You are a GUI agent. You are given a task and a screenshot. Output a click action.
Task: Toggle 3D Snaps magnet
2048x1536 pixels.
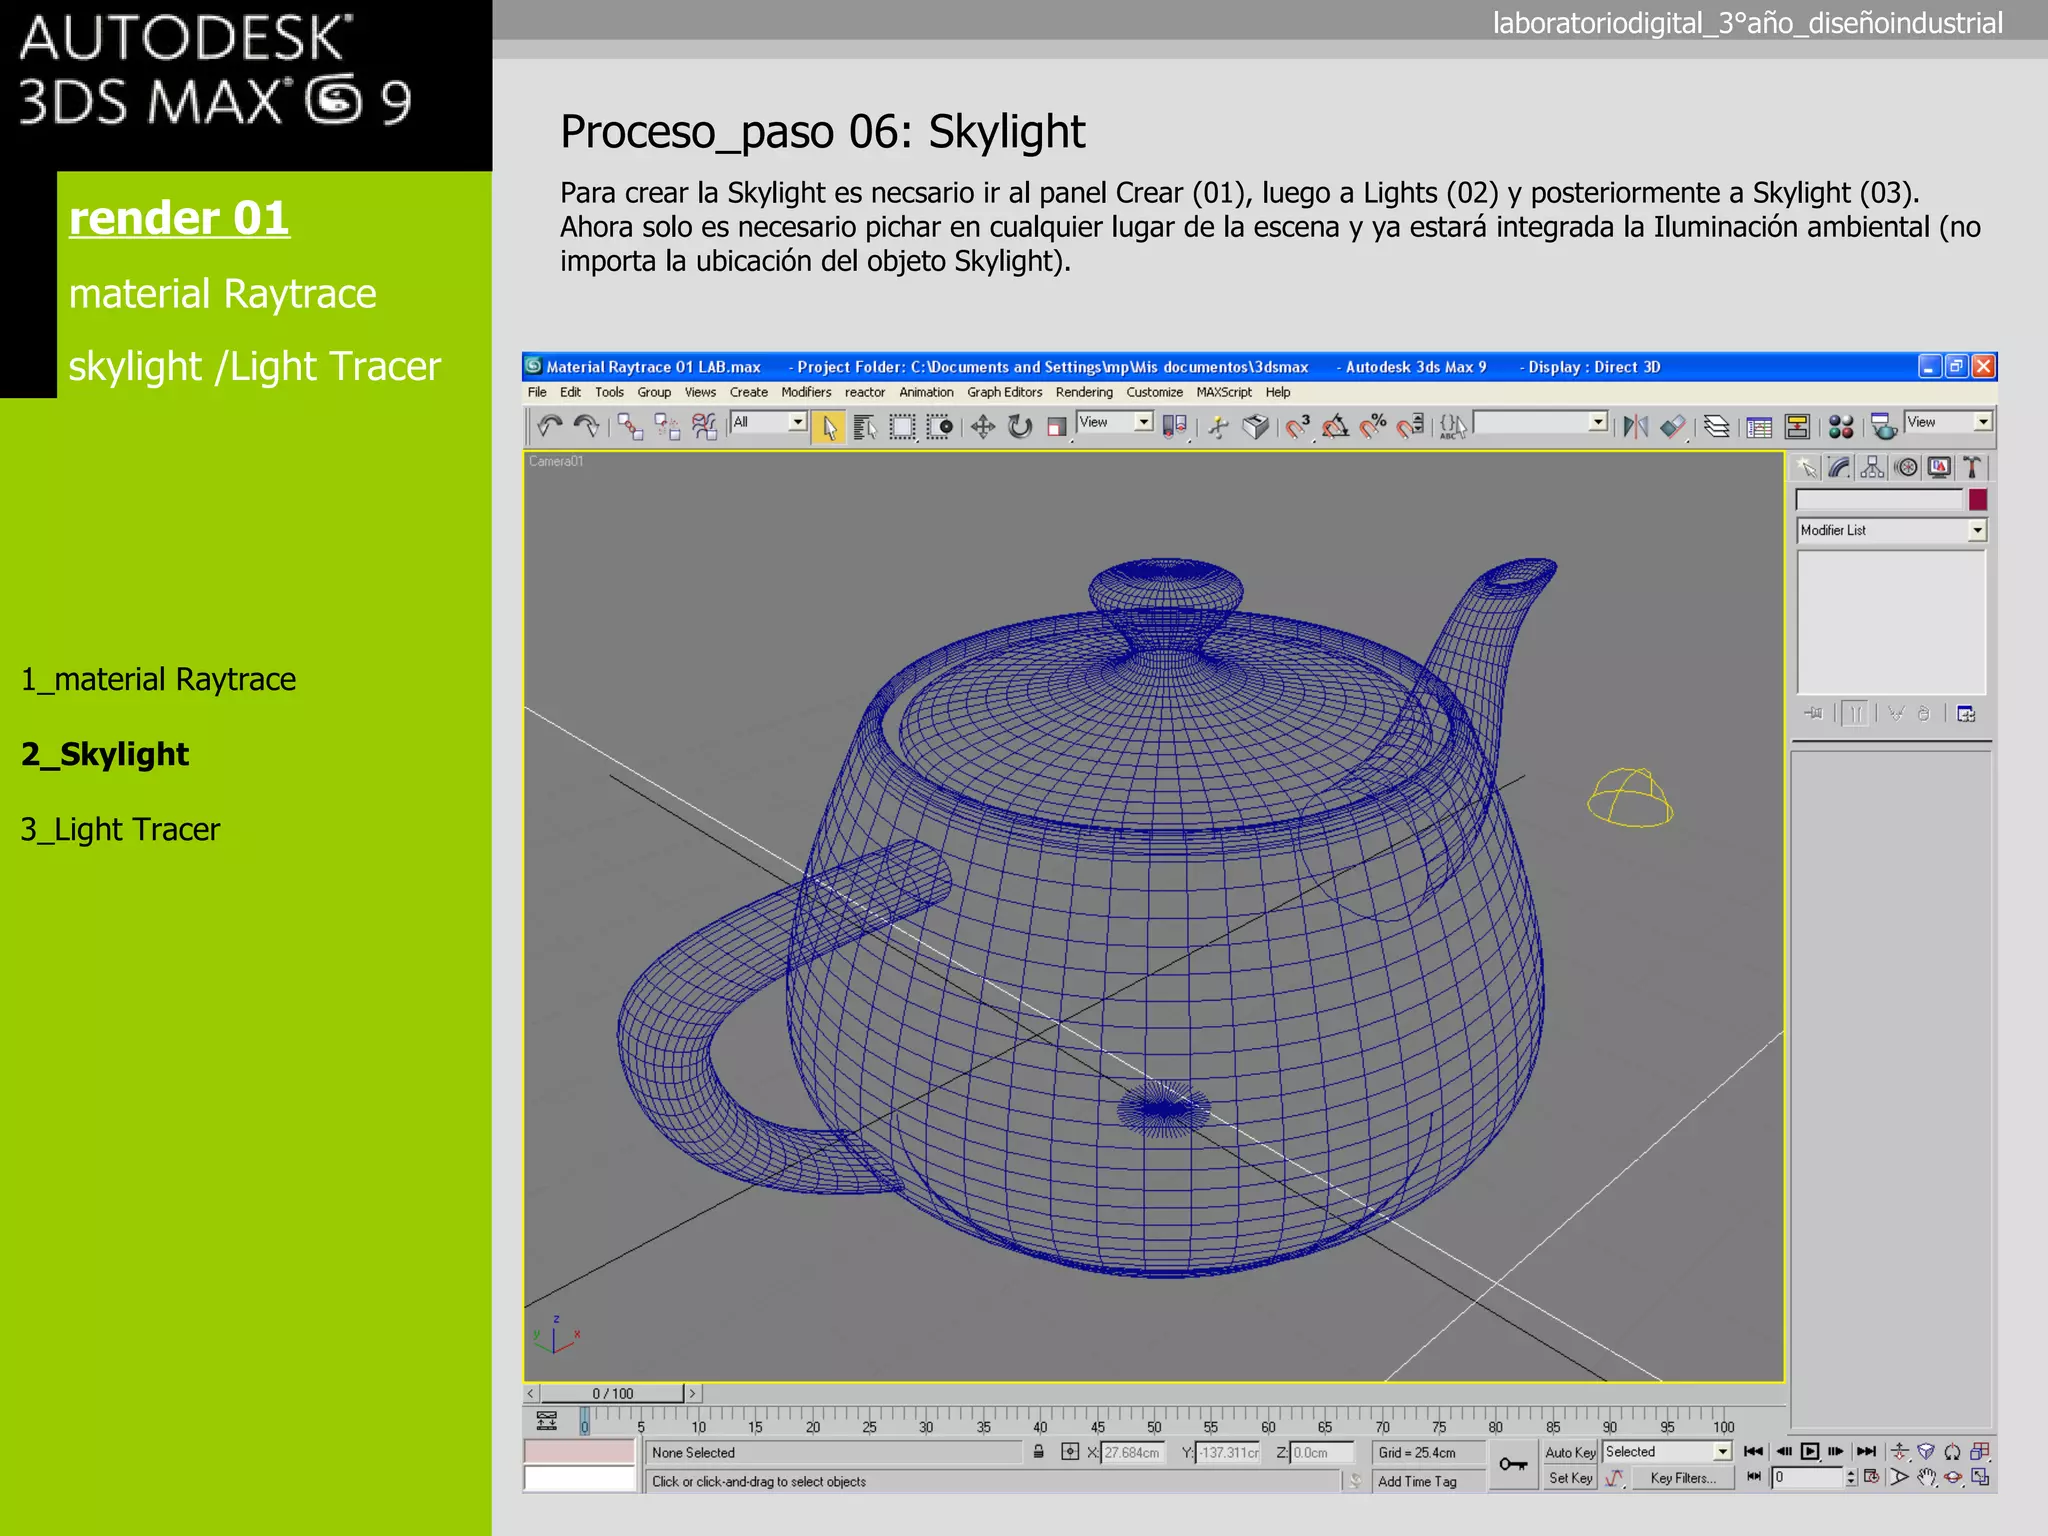click(x=1298, y=427)
